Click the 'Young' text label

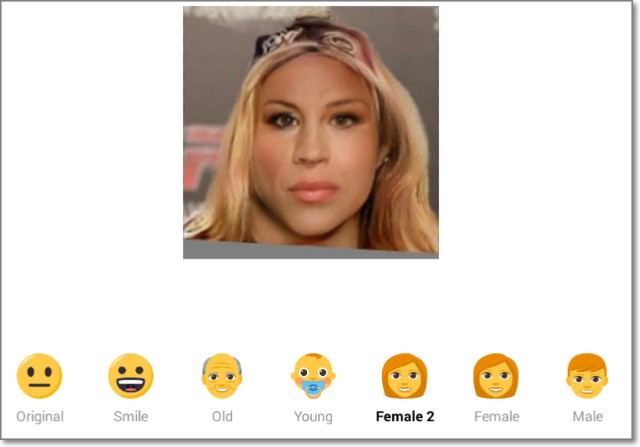tap(313, 417)
